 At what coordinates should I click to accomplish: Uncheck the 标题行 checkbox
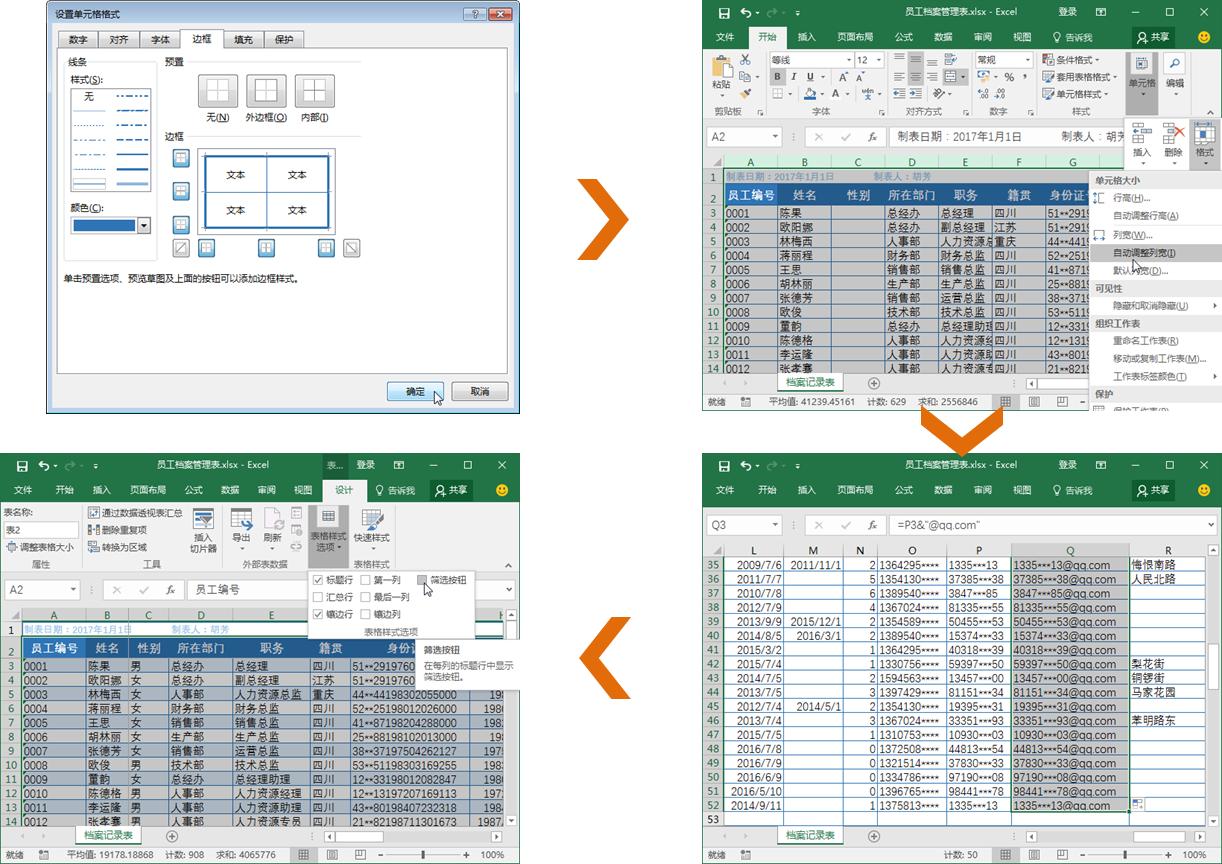(x=318, y=580)
